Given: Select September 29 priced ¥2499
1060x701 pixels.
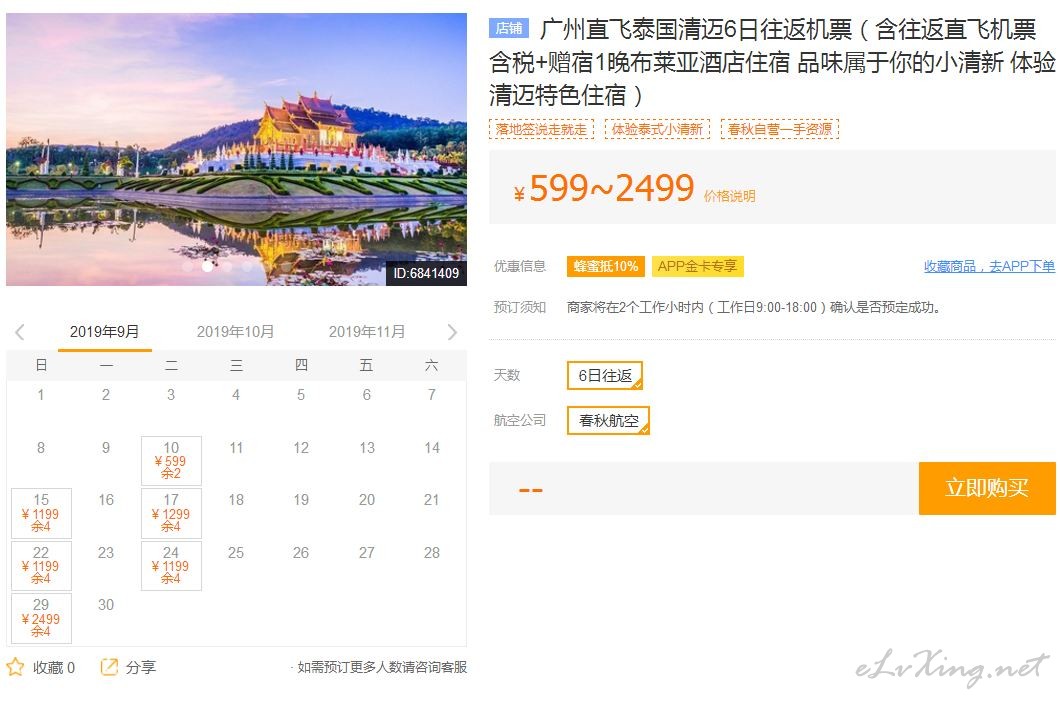Looking at the screenshot, I should coord(41,618).
